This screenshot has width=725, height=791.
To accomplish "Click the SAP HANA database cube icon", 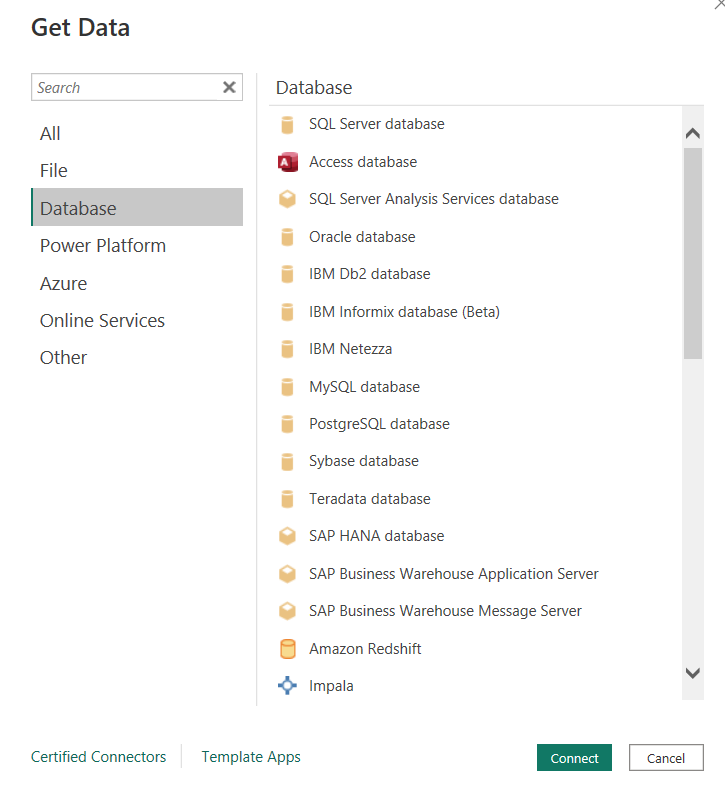I will pyautogui.click(x=288, y=536).
